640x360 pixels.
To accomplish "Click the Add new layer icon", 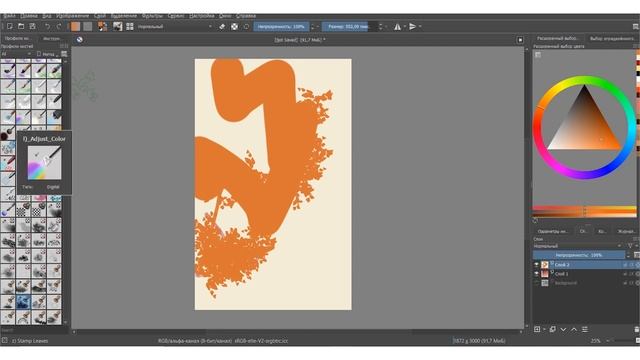I will point(537,329).
